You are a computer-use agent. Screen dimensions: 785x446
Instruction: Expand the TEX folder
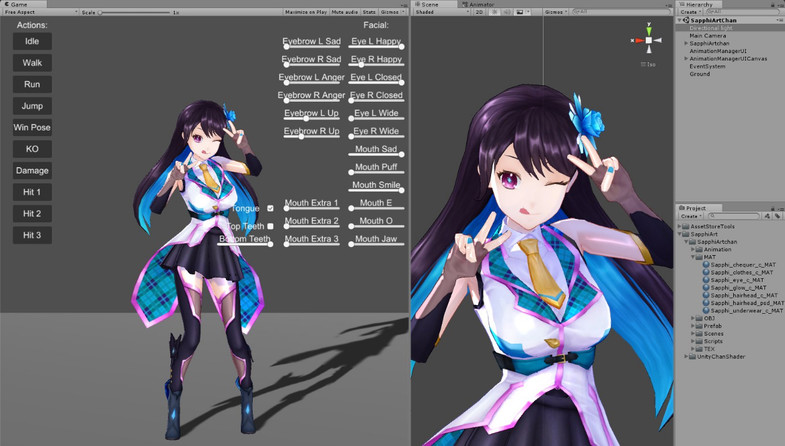(693, 349)
